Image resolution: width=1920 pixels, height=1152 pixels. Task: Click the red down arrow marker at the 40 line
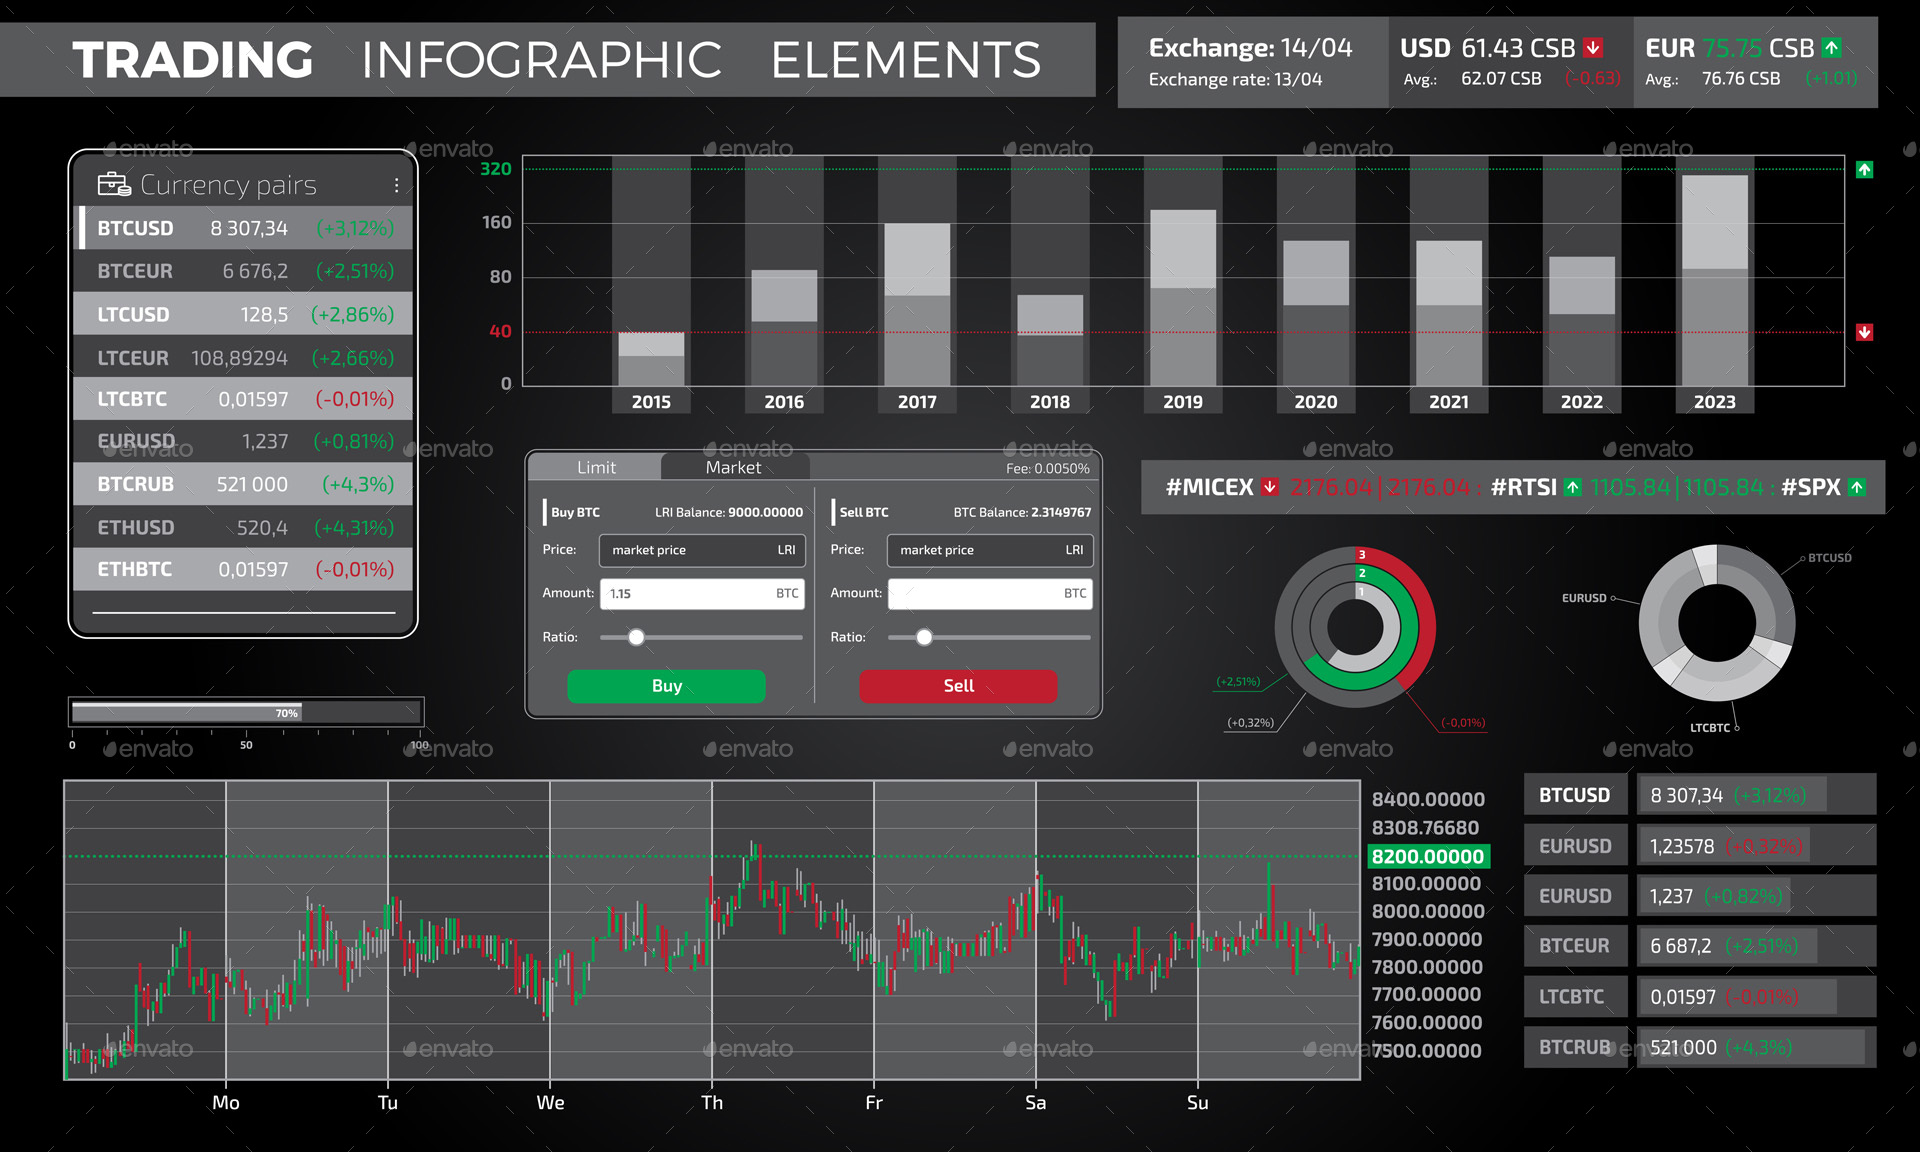[x=1864, y=332]
